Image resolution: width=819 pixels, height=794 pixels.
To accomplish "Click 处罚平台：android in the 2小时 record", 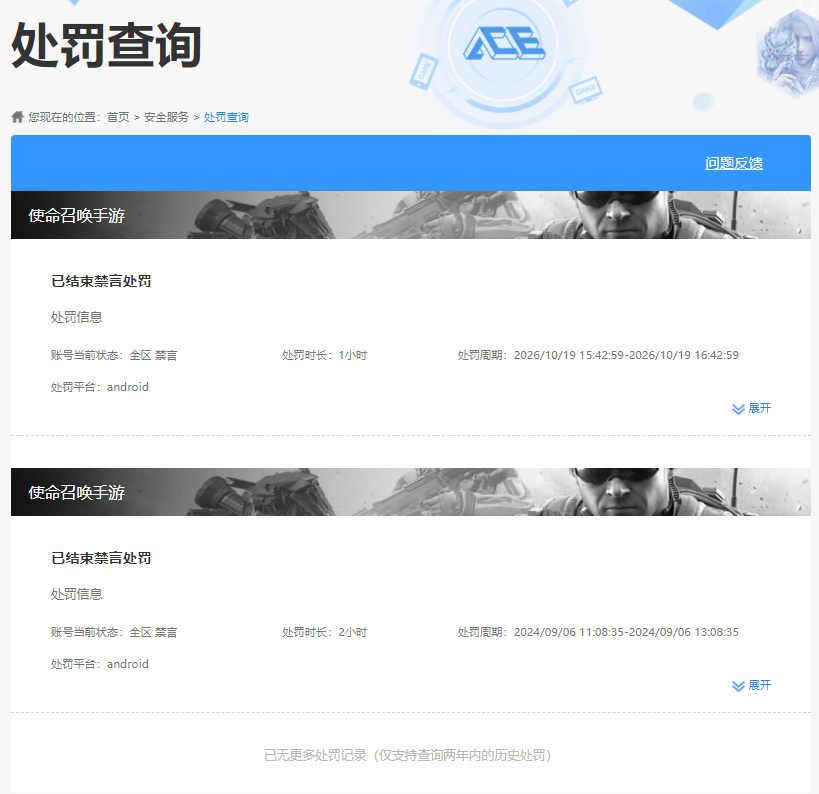I will pyautogui.click(x=100, y=664).
